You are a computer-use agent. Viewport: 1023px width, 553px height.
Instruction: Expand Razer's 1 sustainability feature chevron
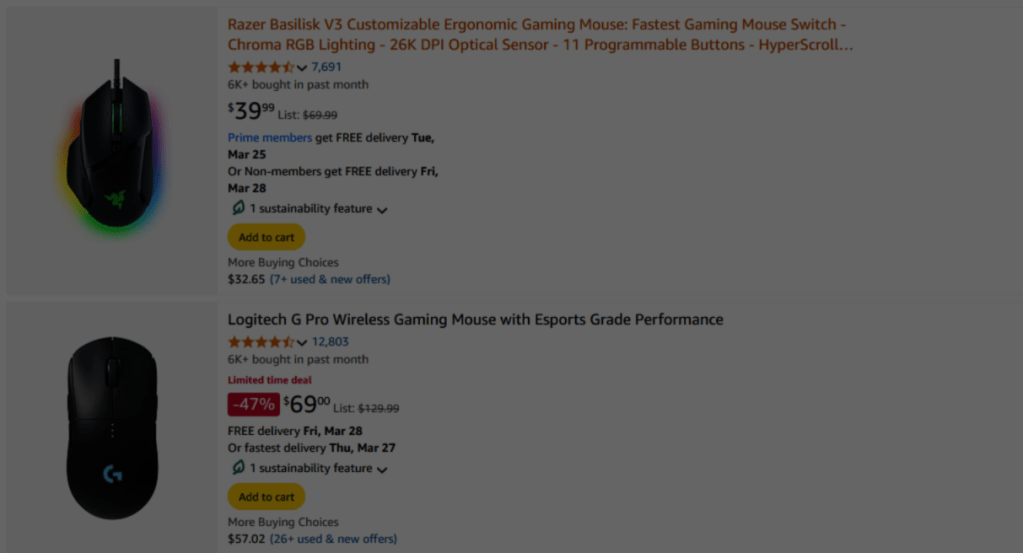point(382,210)
